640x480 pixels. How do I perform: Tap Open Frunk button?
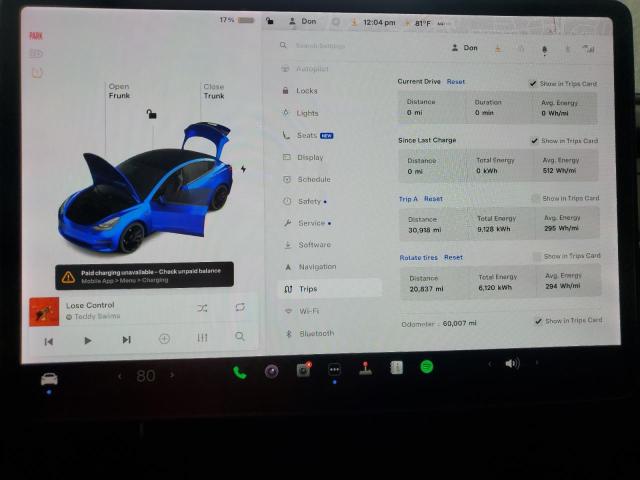click(119, 91)
